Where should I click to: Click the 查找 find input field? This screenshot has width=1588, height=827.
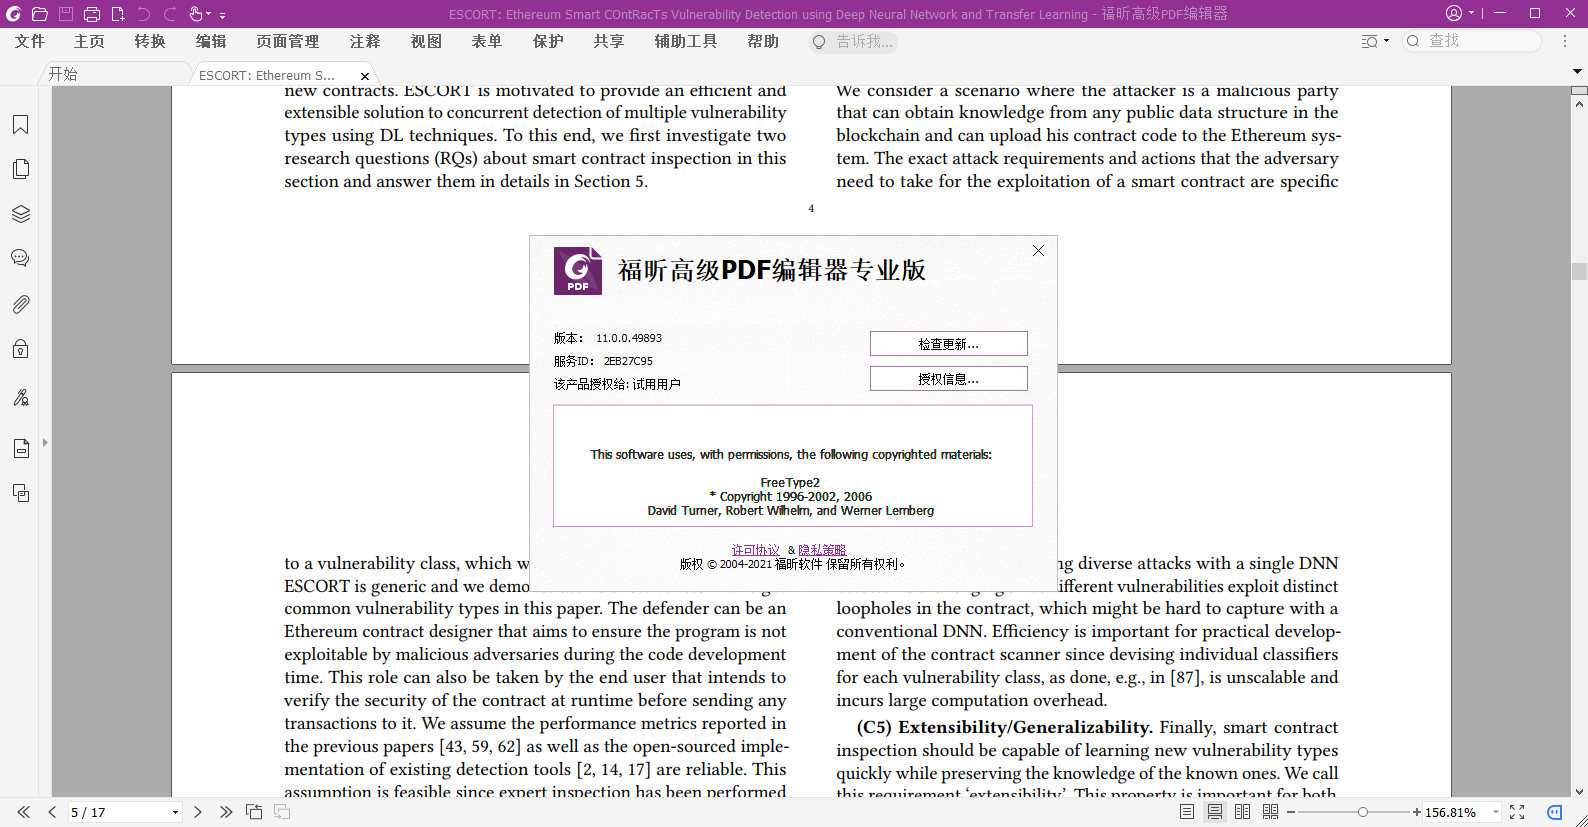click(x=1472, y=41)
